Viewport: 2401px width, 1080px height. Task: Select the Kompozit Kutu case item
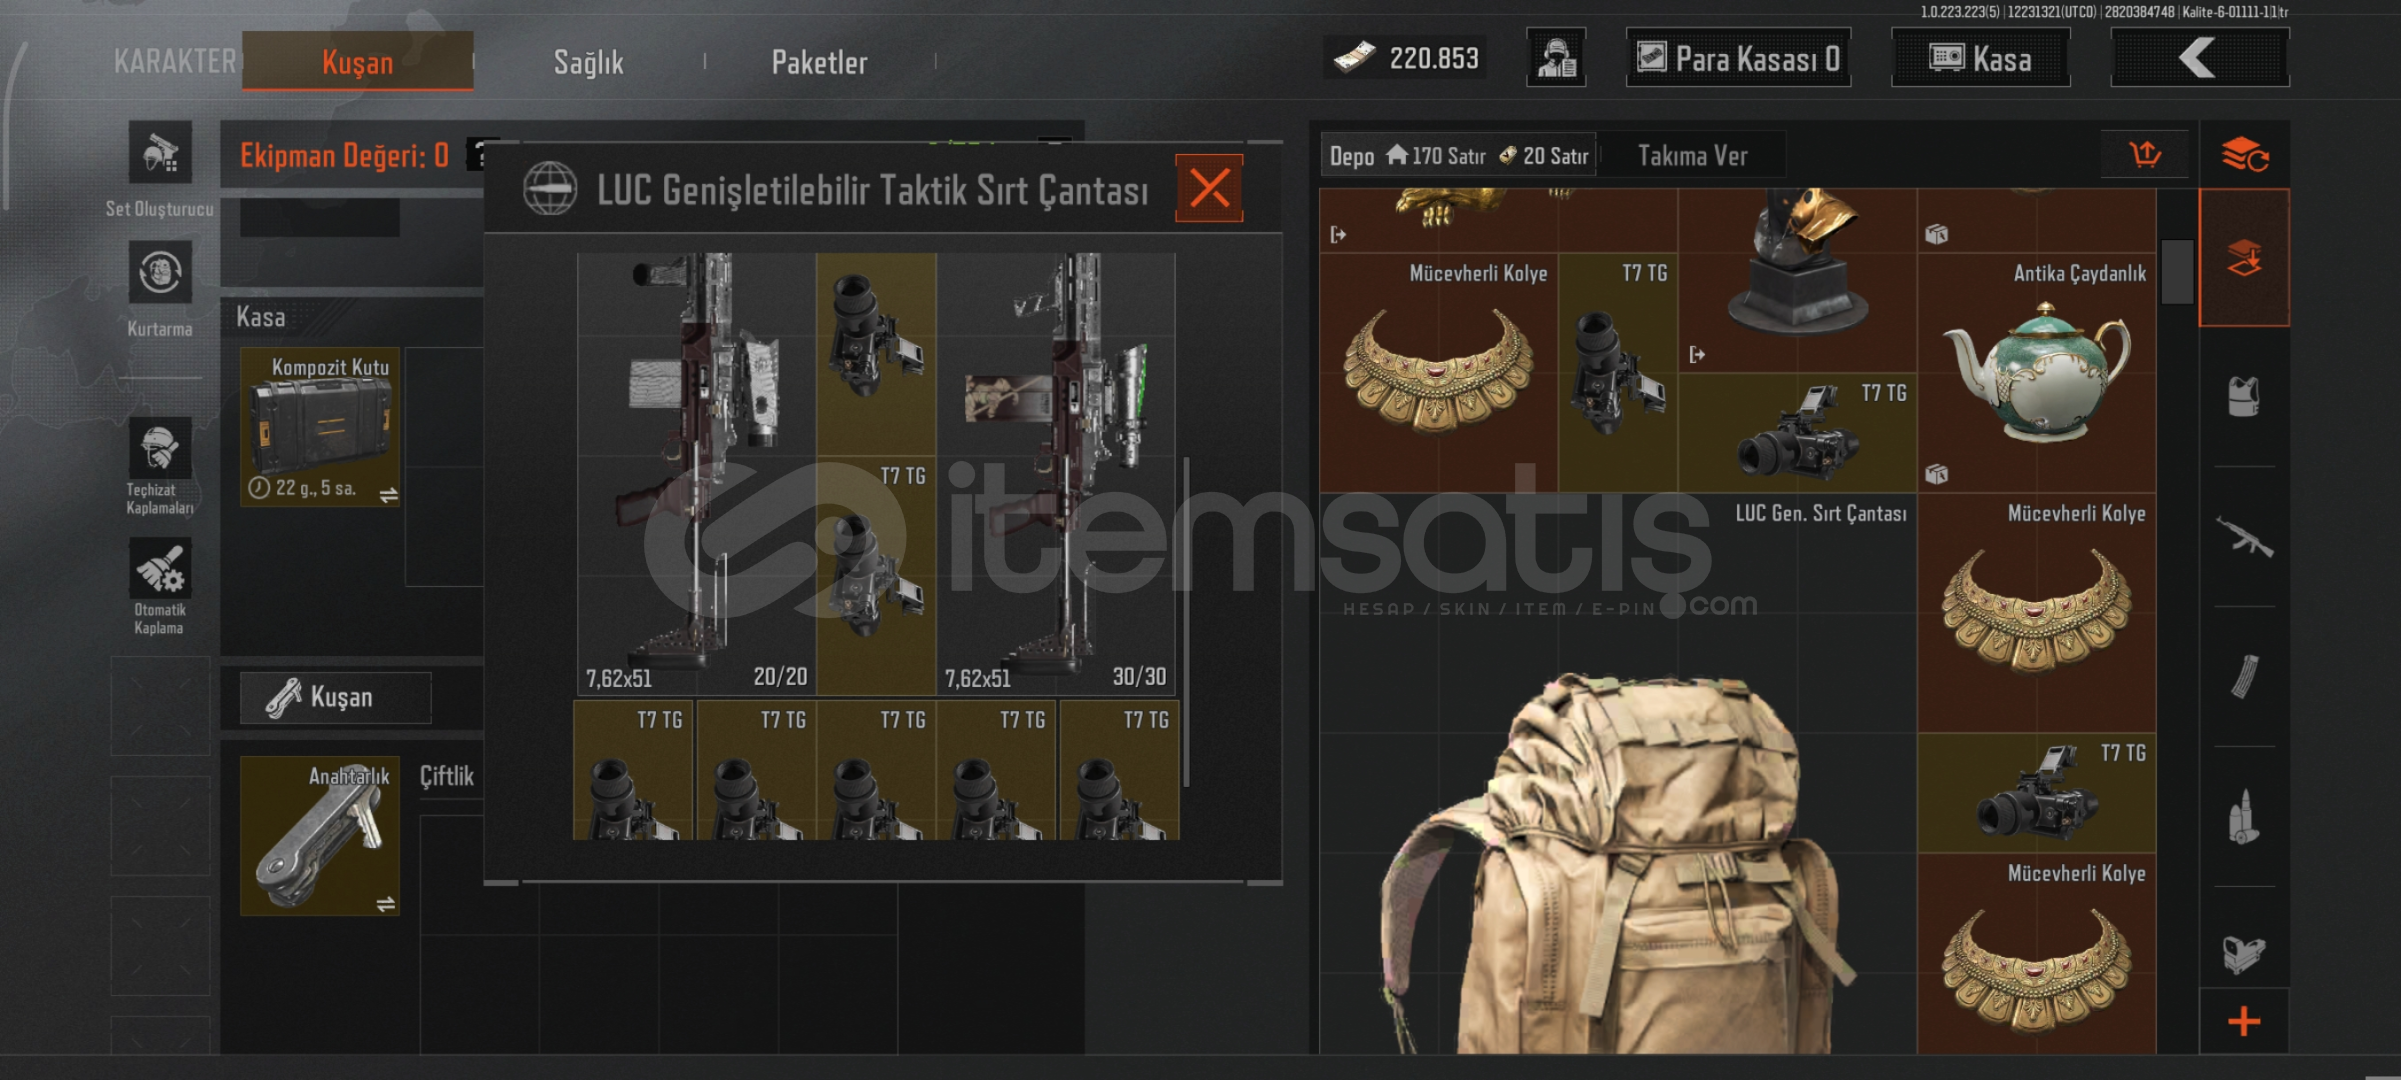coord(320,427)
